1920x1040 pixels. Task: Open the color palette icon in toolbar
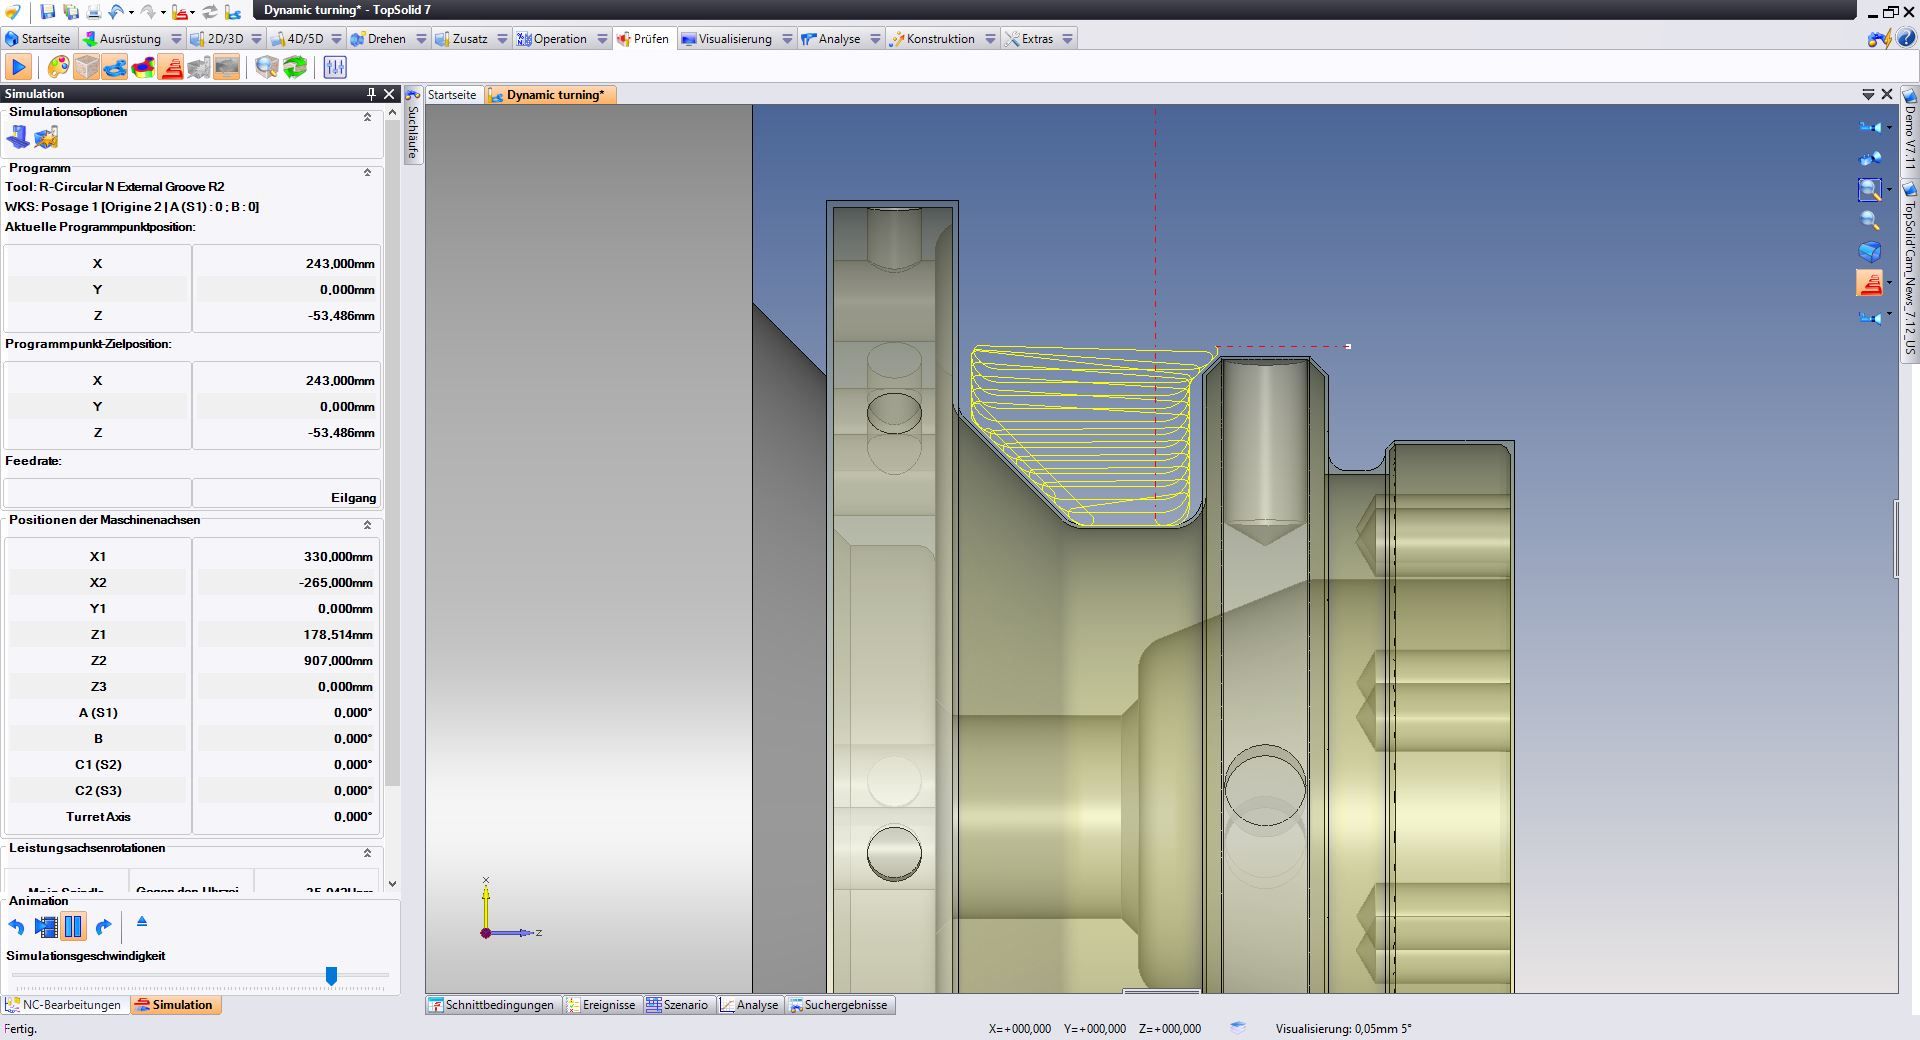click(59, 67)
